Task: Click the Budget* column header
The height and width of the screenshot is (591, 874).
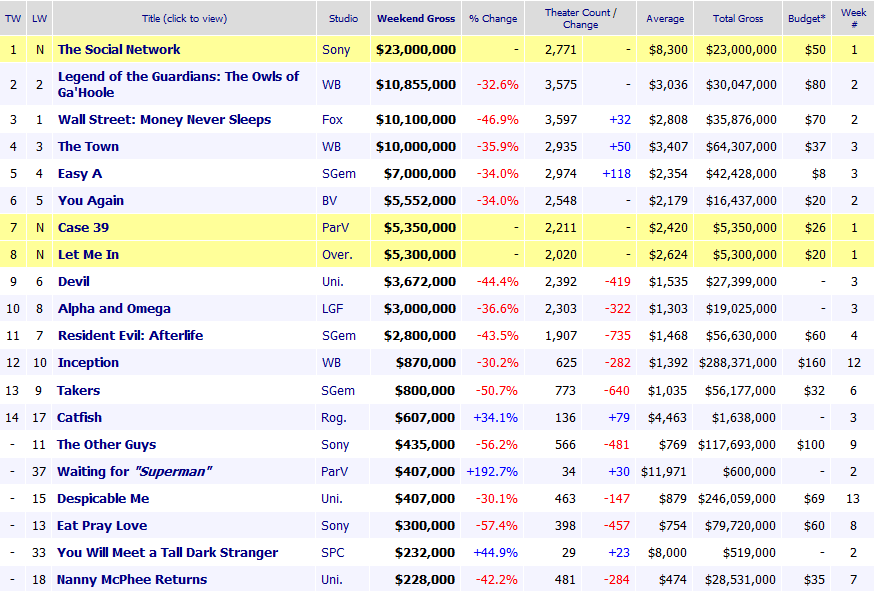Action: [x=807, y=18]
